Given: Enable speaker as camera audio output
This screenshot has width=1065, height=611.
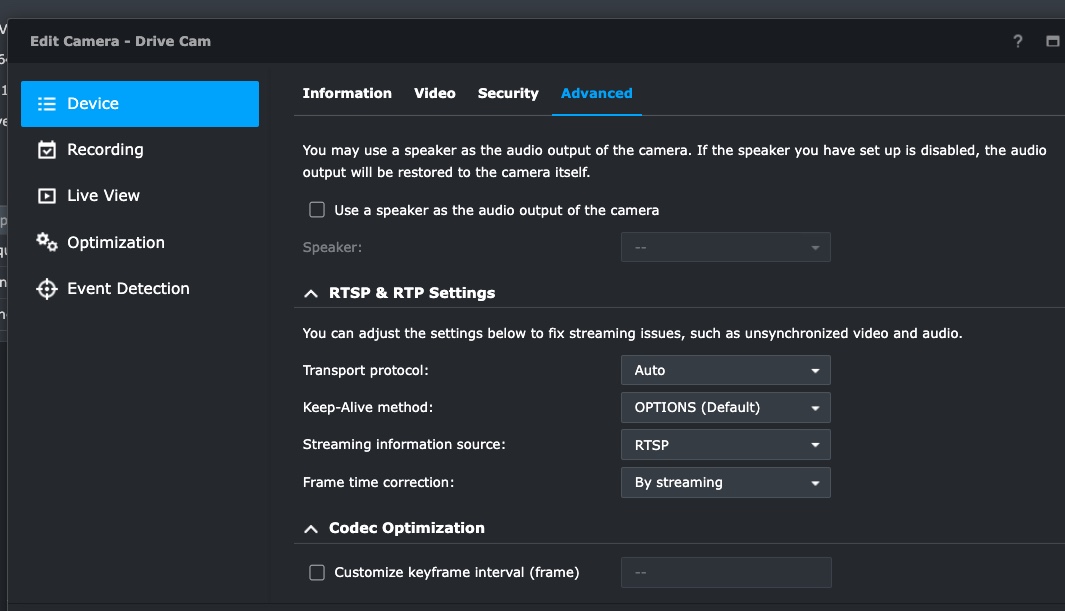Looking at the screenshot, I should pyautogui.click(x=317, y=210).
